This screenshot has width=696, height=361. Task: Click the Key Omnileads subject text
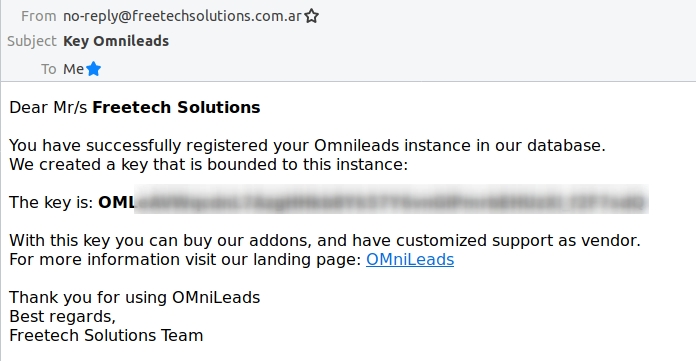tap(116, 41)
